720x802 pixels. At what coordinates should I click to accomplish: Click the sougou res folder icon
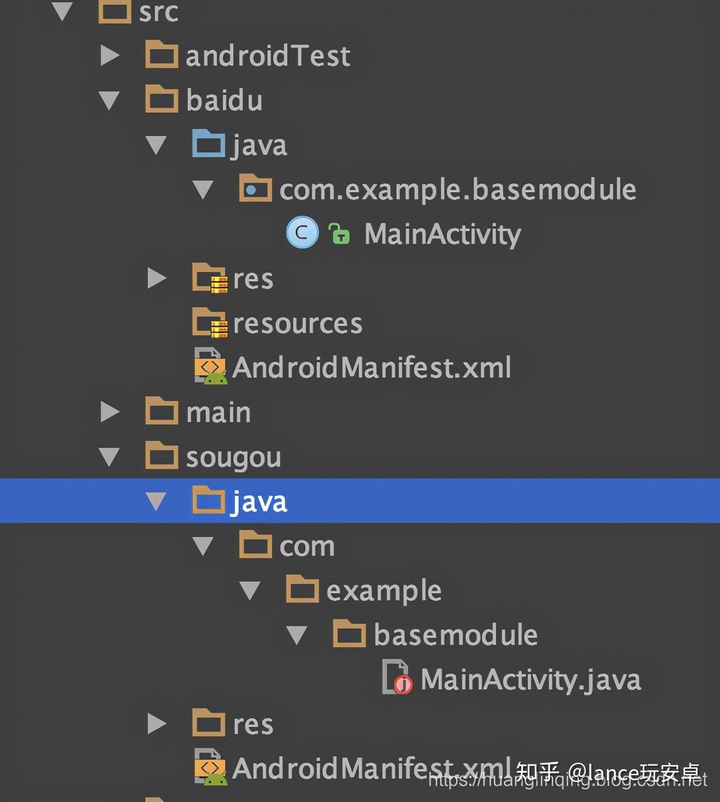click(x=209, y=722)
